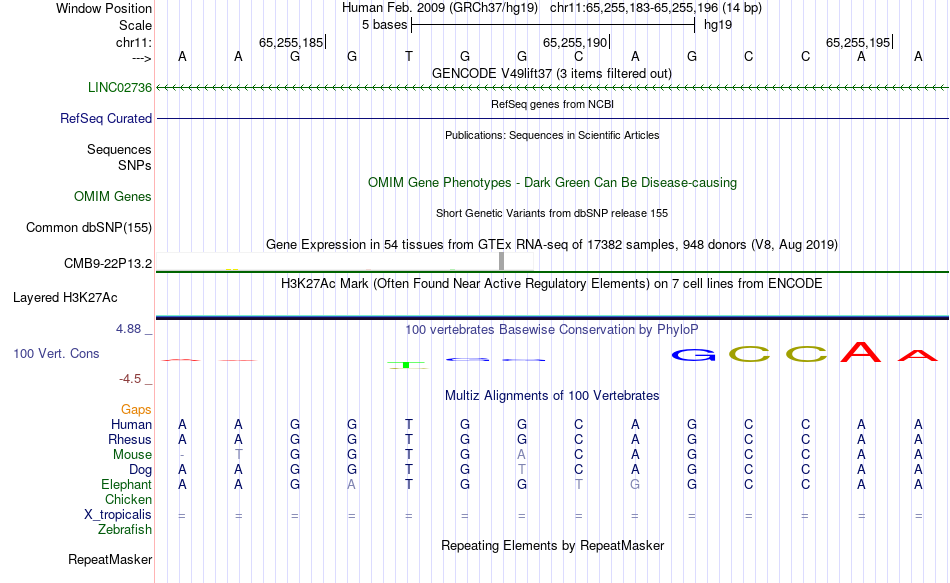Click the orange Gaps label
Viewport: 950px width, 583px height.
click(136, 410)
